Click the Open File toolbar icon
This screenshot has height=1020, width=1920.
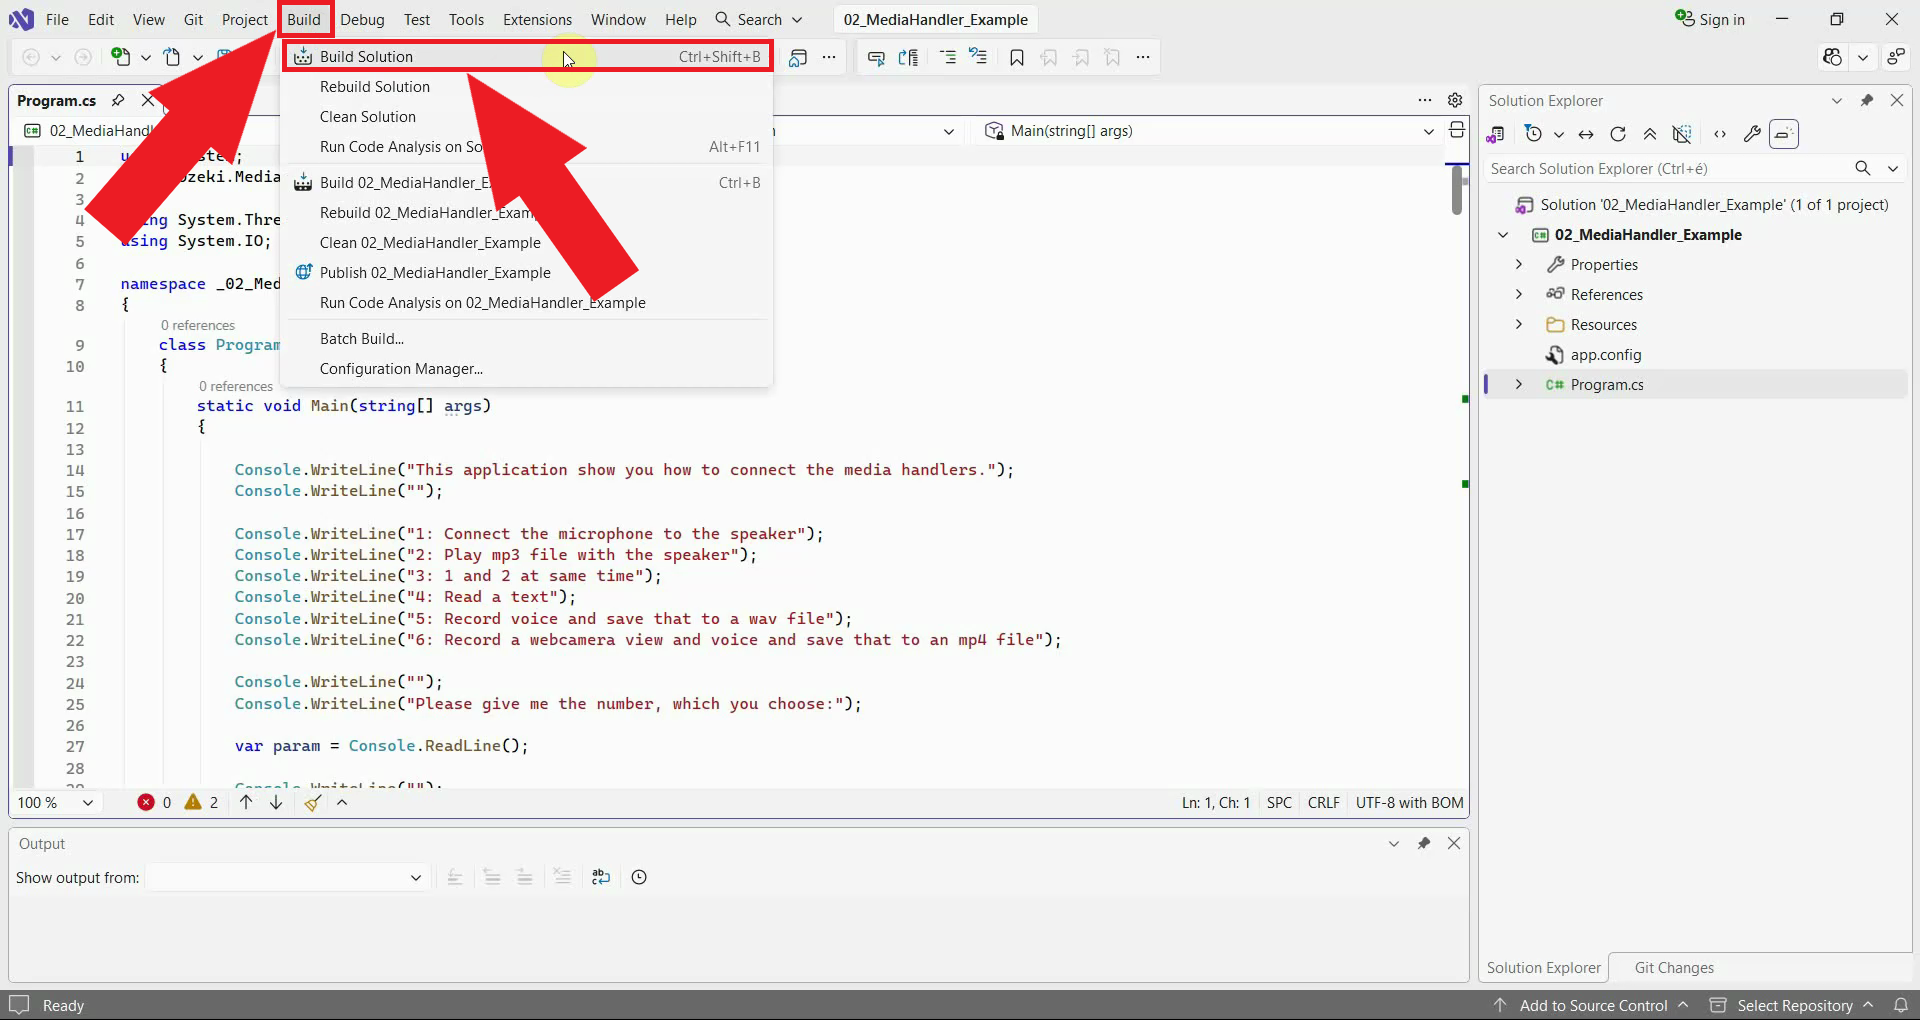(x=172, y=57)
